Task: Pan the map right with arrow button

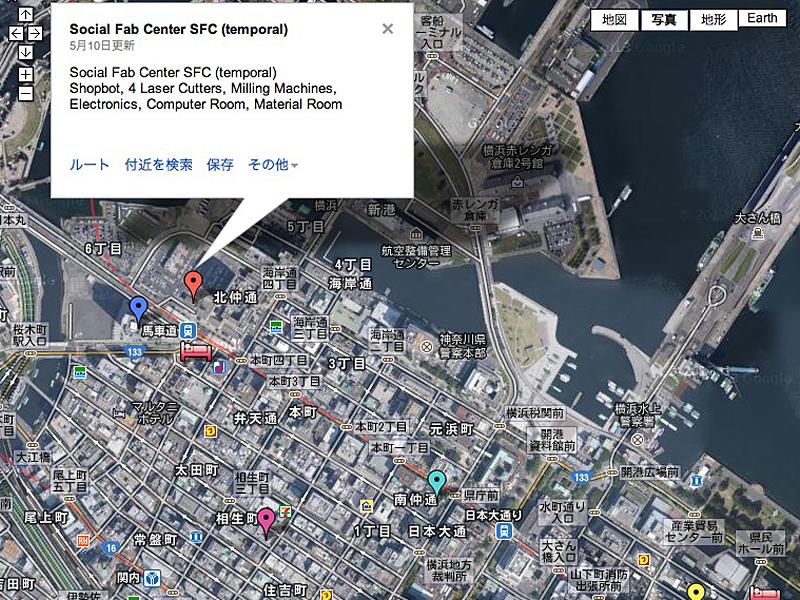Action: [x=35, y=34]
